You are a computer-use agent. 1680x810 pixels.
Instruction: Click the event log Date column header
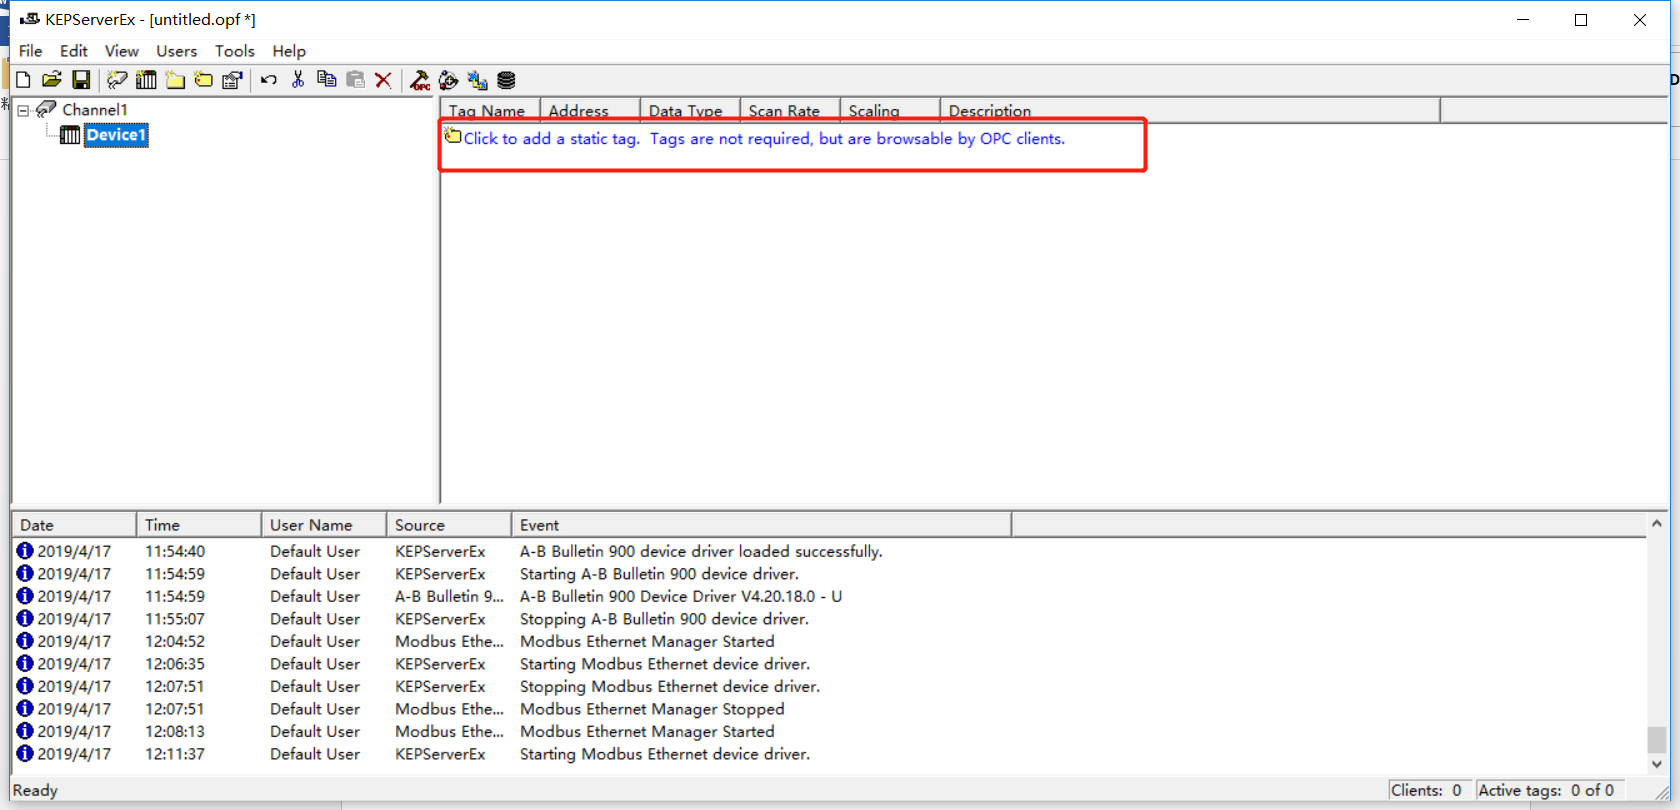click(x=74, y=524)
